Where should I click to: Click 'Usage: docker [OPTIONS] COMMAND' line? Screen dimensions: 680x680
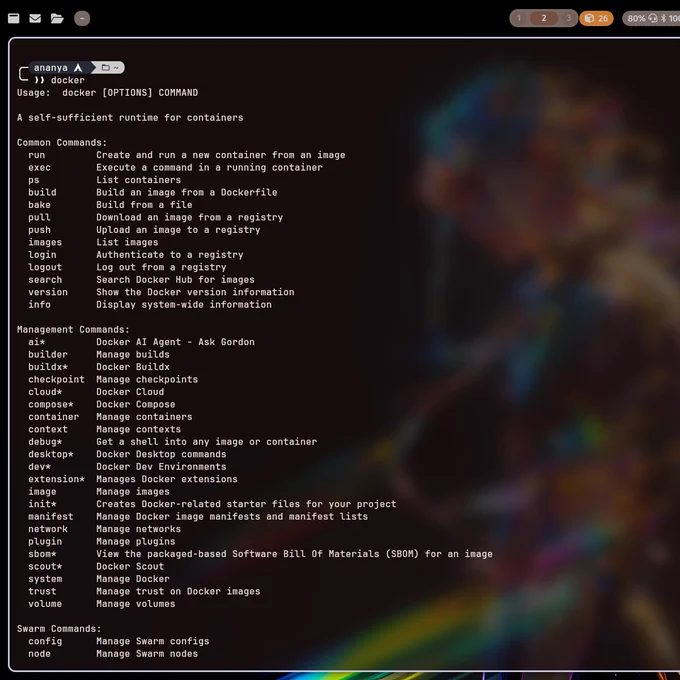coord(108,93)
